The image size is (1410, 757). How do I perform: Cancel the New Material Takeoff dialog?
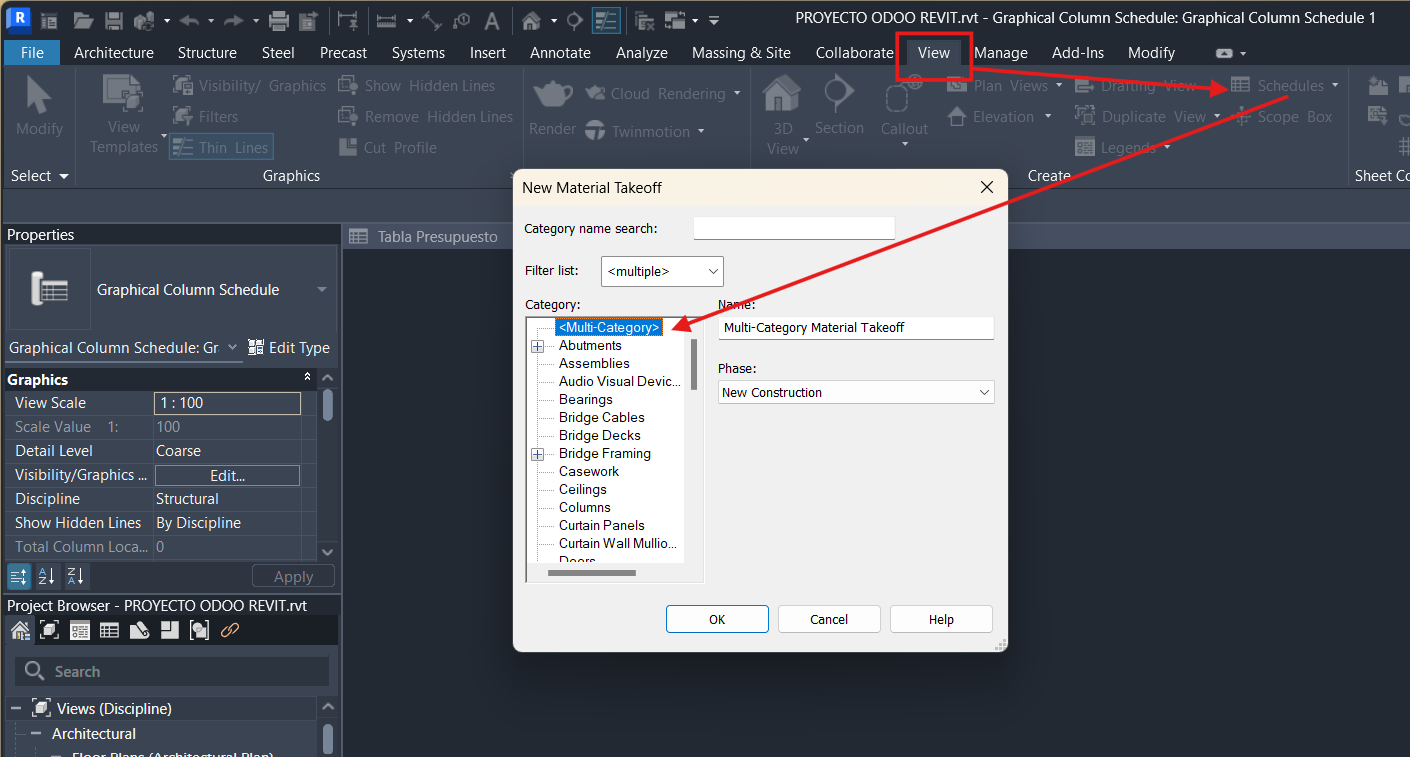(829, 618)
